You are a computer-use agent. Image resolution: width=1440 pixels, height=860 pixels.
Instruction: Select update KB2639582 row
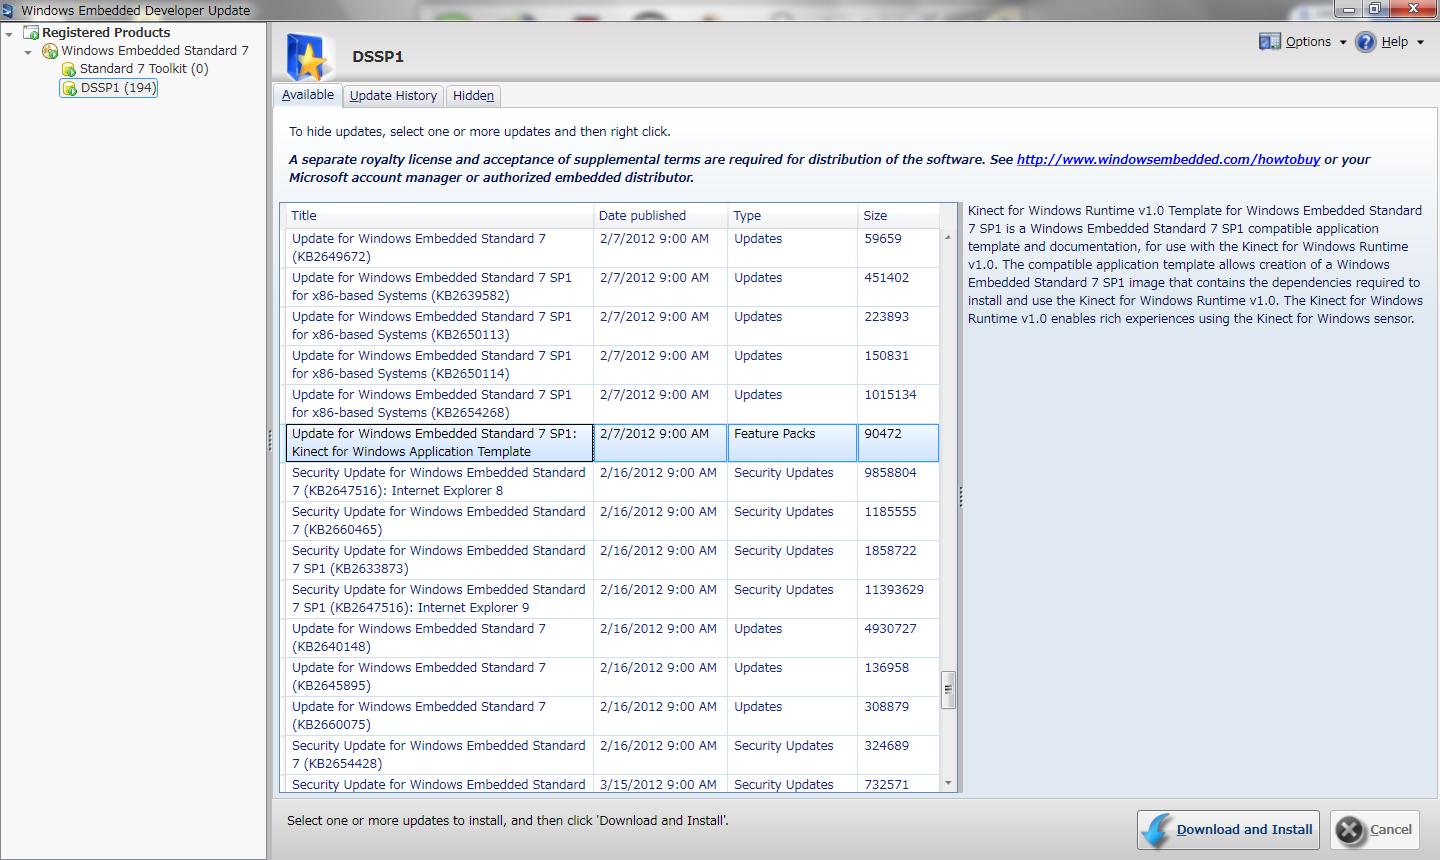coord(612,287)
